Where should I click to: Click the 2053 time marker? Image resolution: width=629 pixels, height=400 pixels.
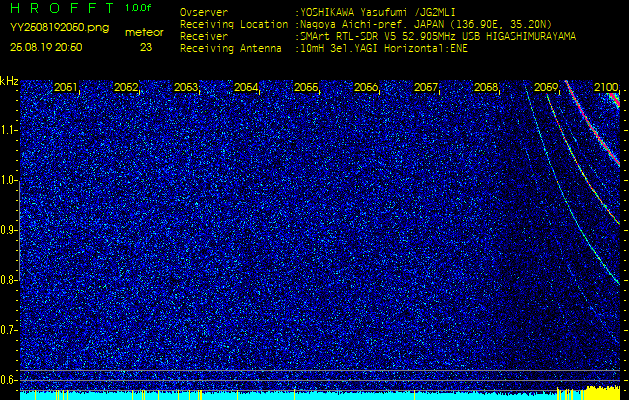click(186, 87)
